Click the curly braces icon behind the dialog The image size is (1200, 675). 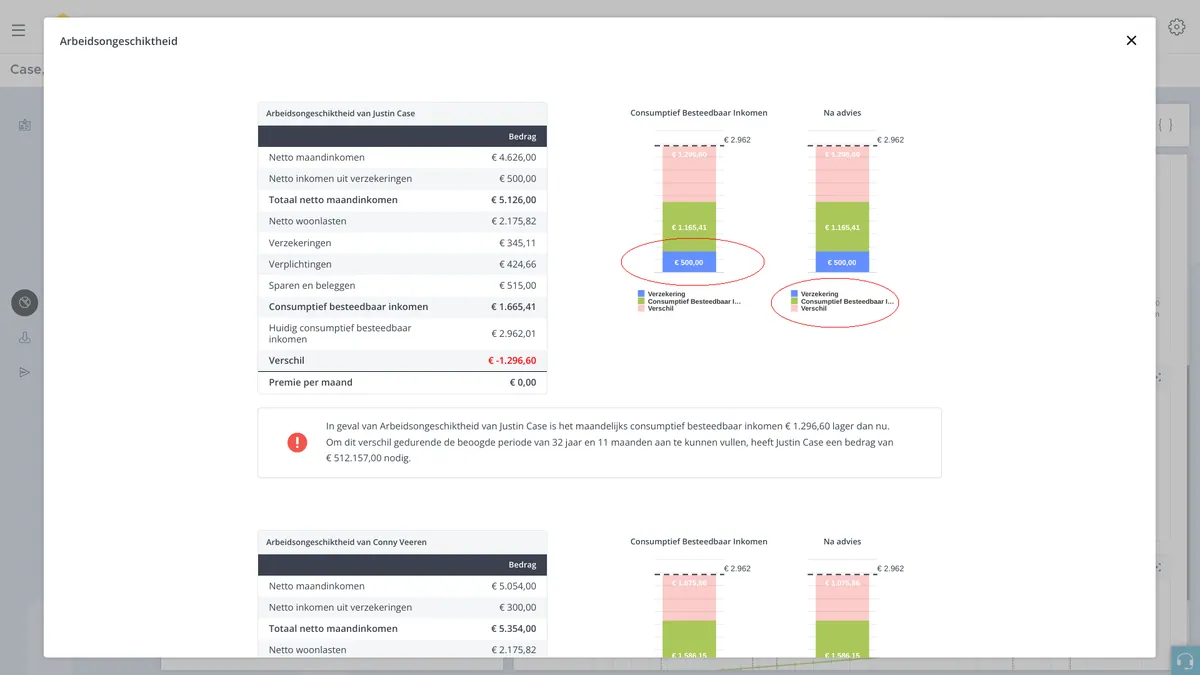[1165, 125]
